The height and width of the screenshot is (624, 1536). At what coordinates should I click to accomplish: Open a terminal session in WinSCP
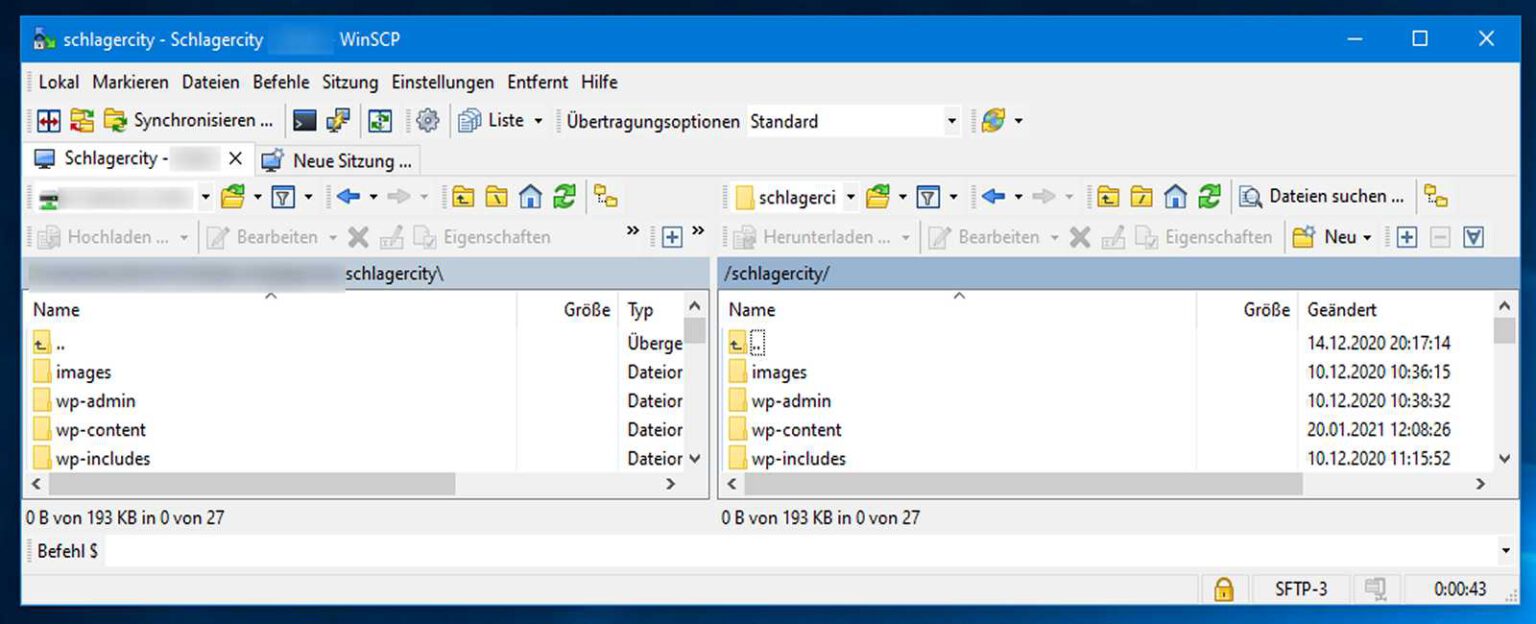coord(303,120)
